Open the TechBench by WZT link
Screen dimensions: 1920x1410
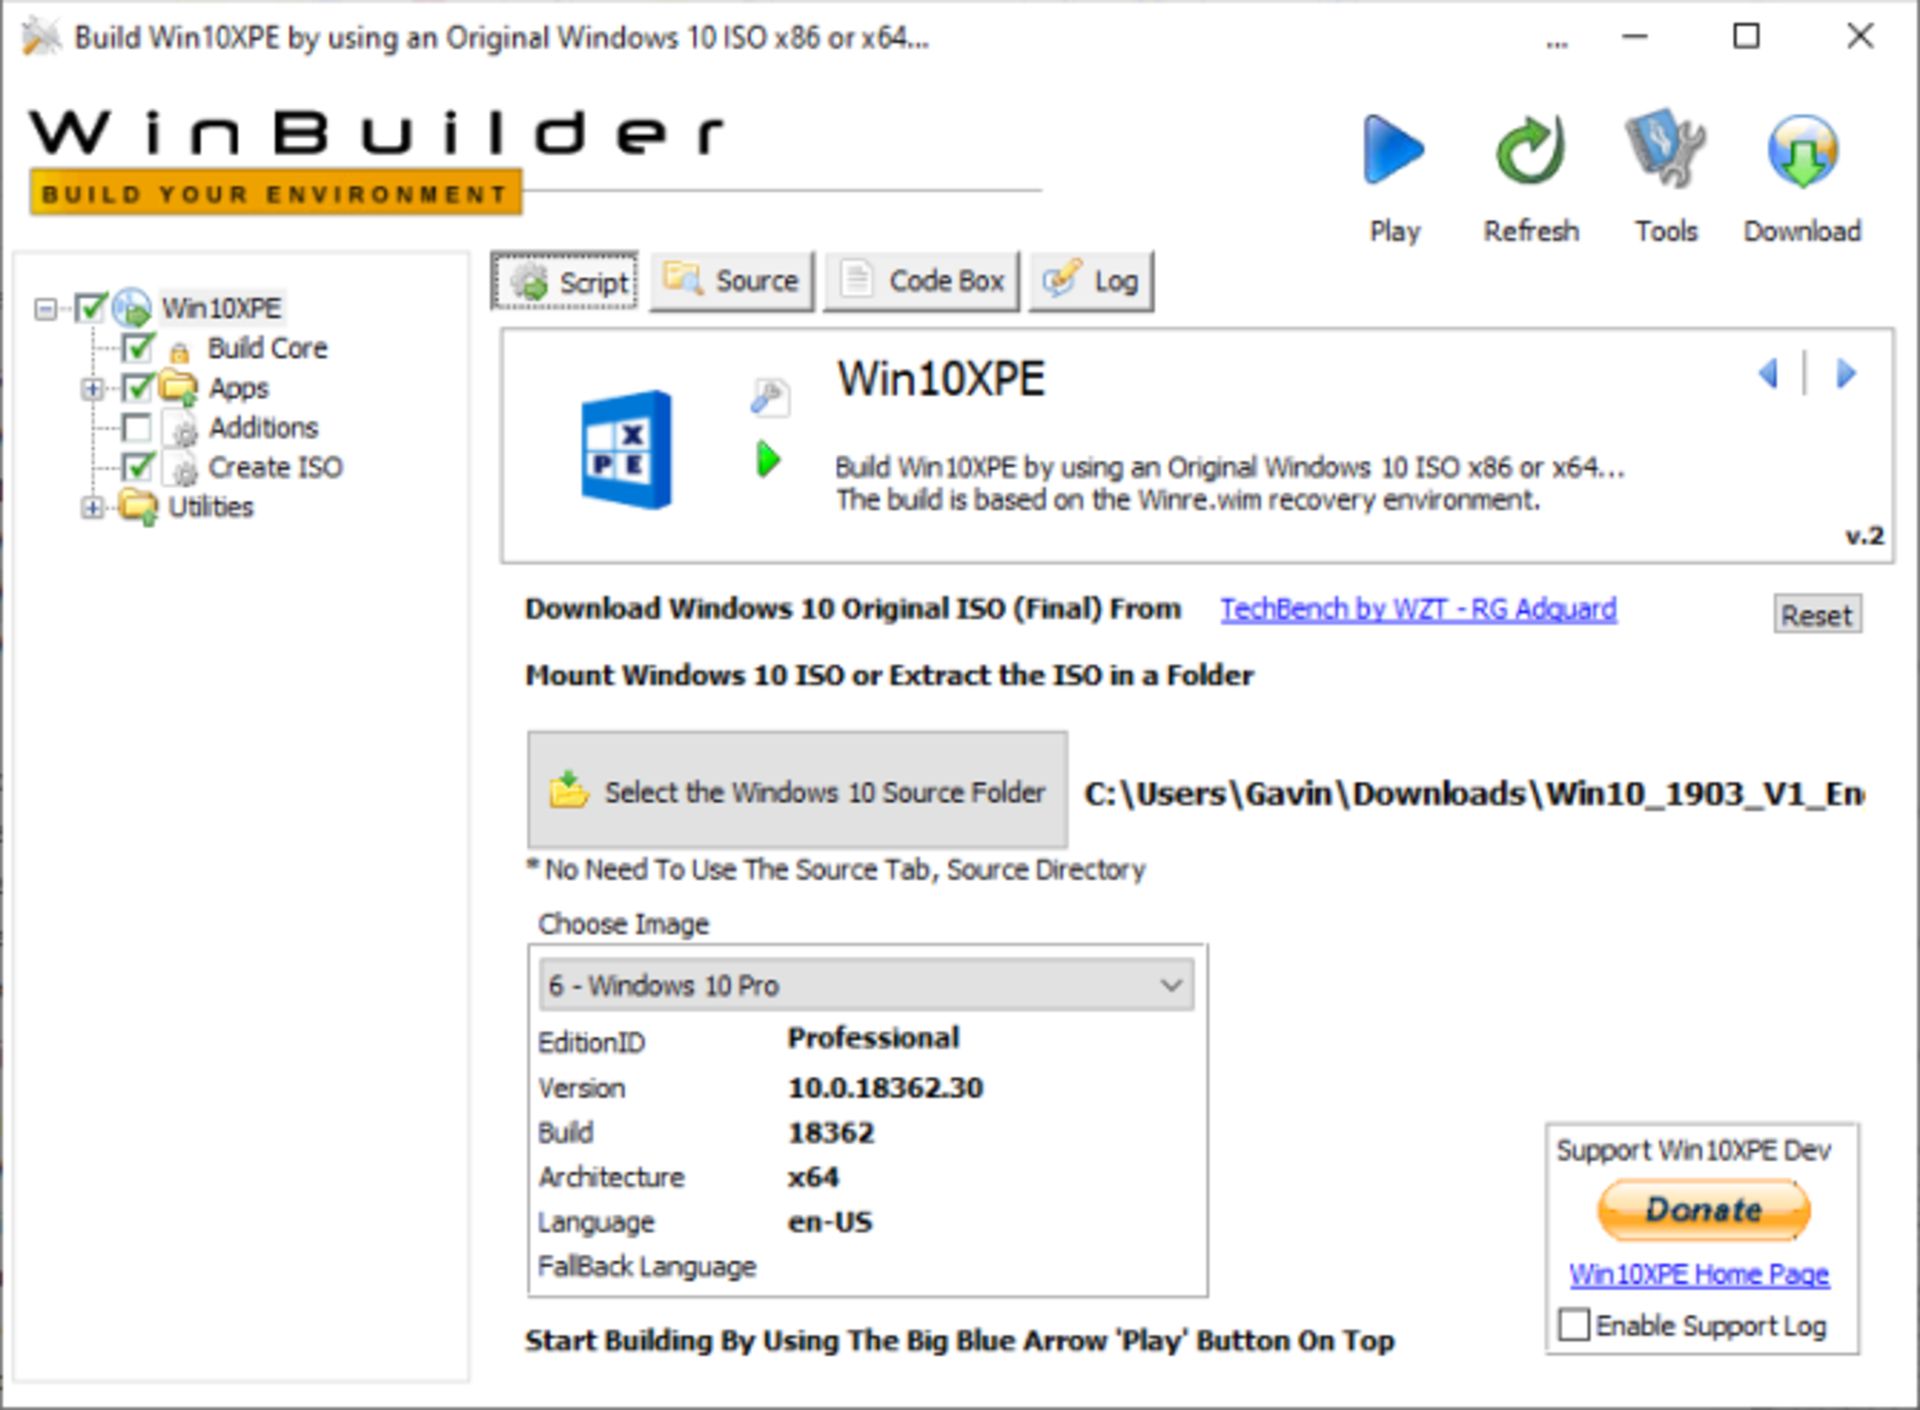(x=1417, y=609)
